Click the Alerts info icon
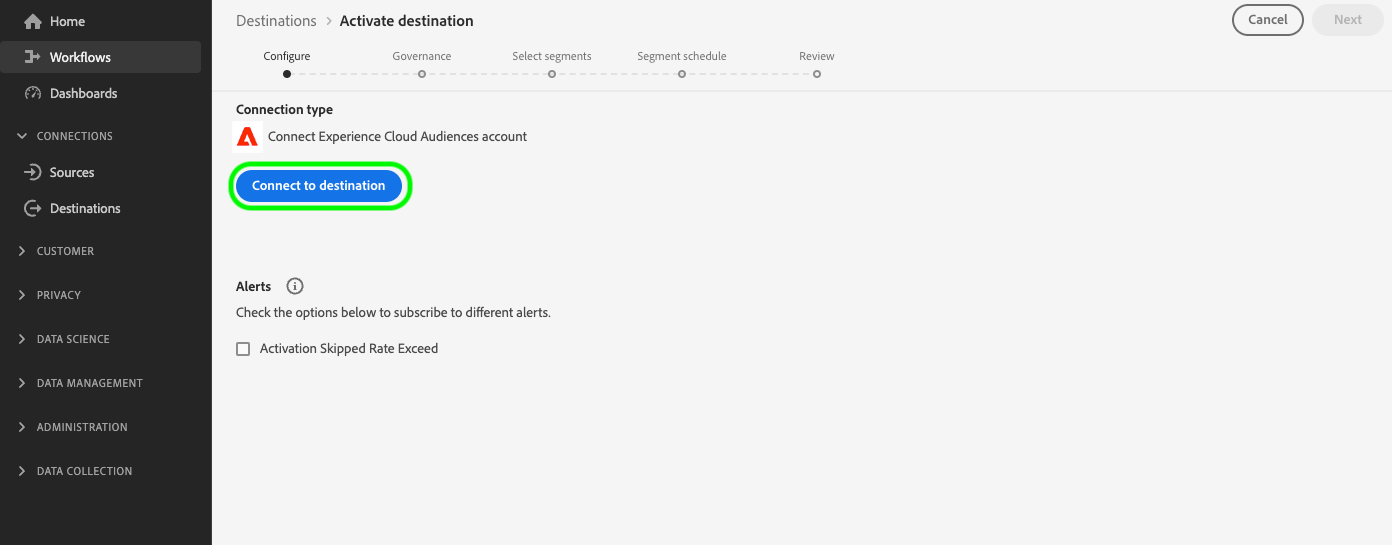 (295, 286)
